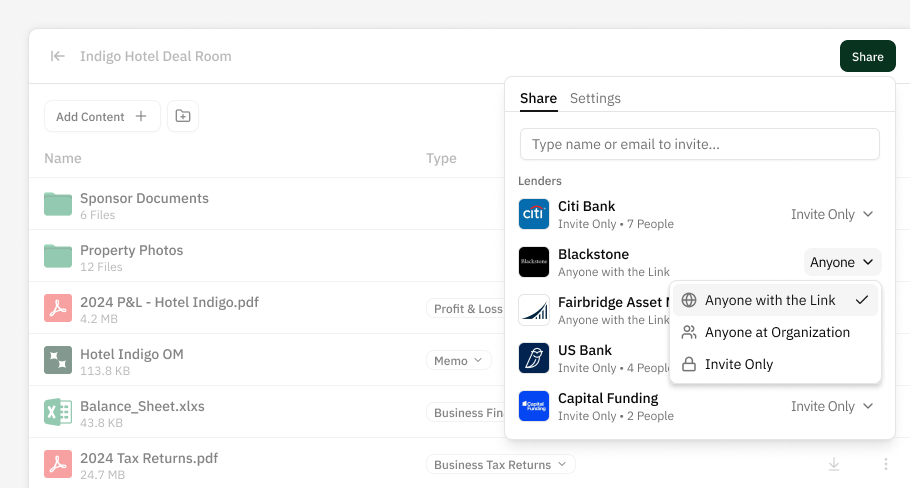
Task: Choose Anyone at Organization access
Action: coord(777,332)
